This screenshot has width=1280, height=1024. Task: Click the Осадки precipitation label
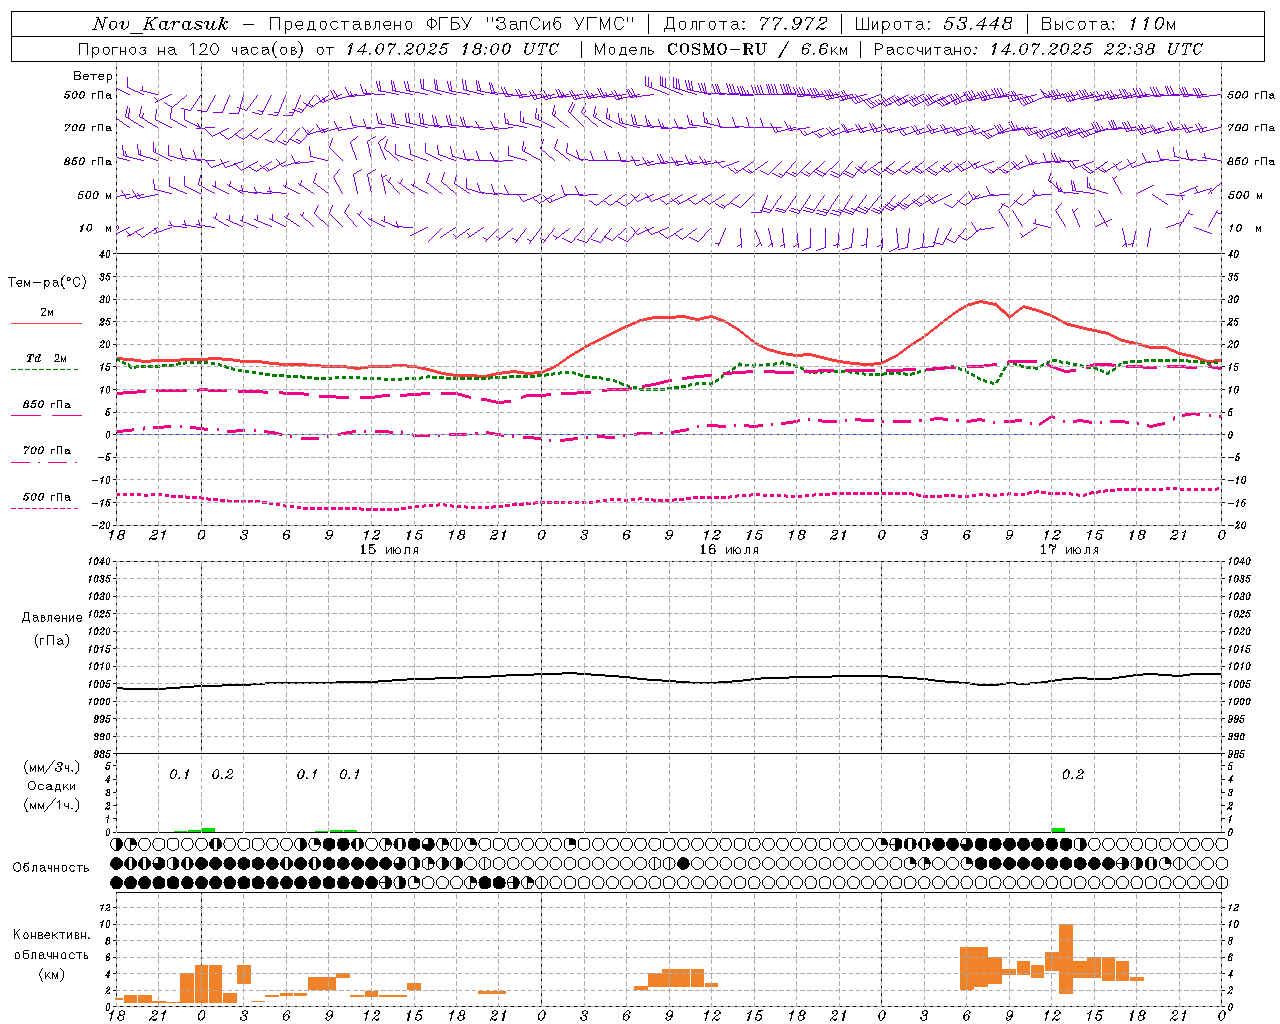pos(52,786)
